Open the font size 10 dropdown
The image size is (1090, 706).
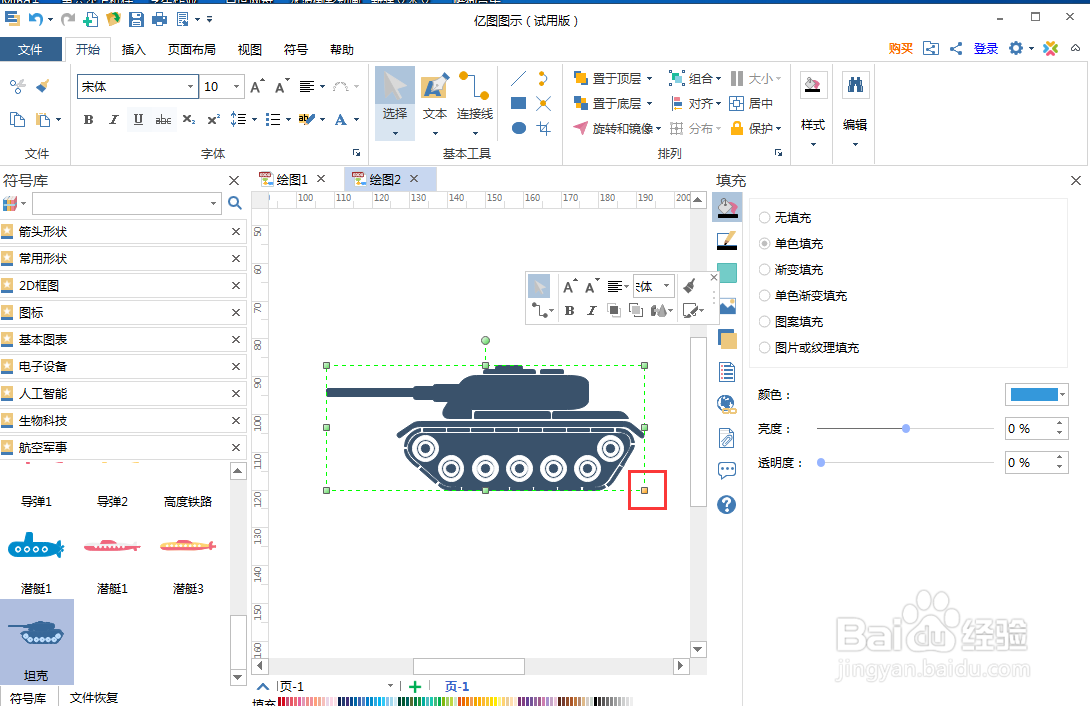point(236,87)
